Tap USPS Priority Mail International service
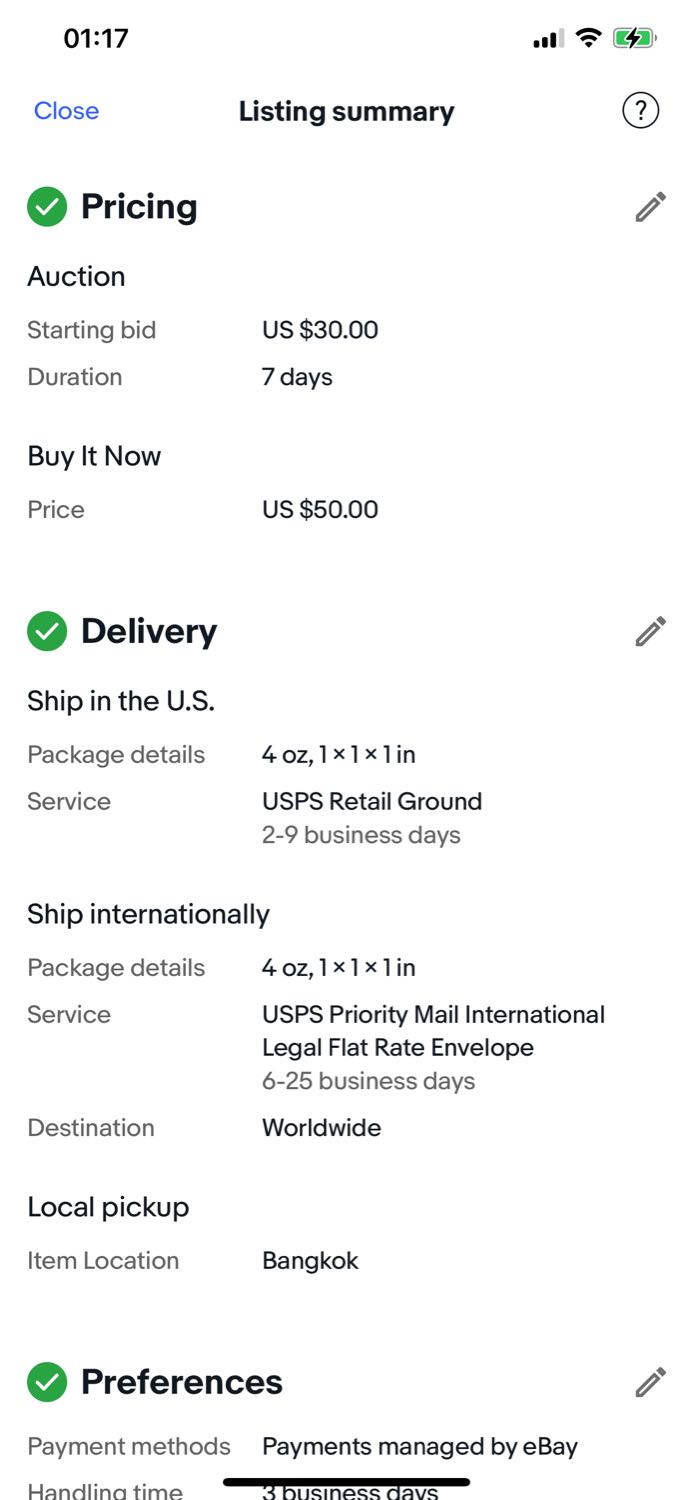This screenshot has height=1500, width=694. click(433, 1030)
